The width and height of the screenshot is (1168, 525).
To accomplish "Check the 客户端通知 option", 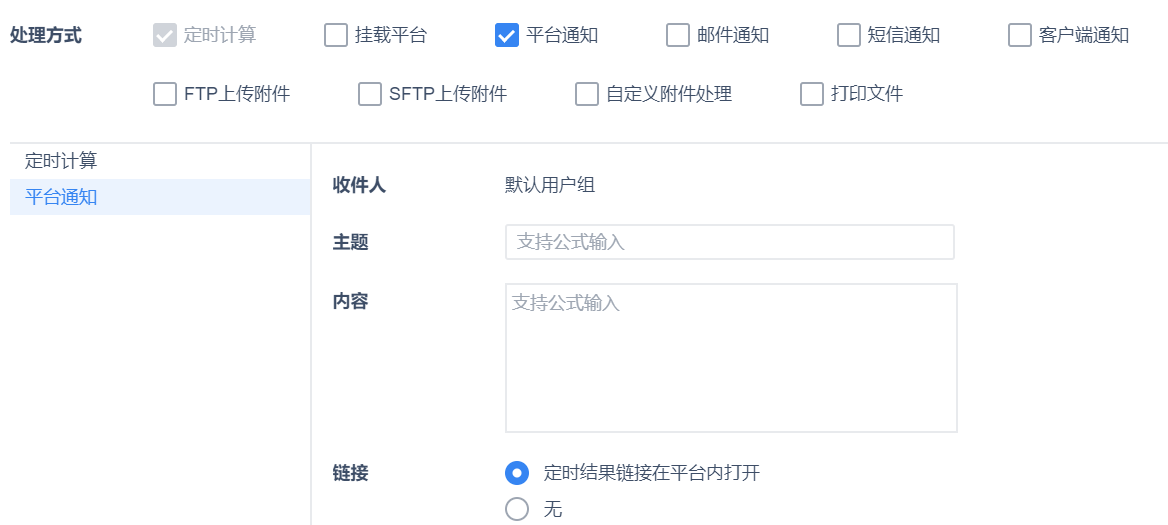I will (x=1020, y=35).
